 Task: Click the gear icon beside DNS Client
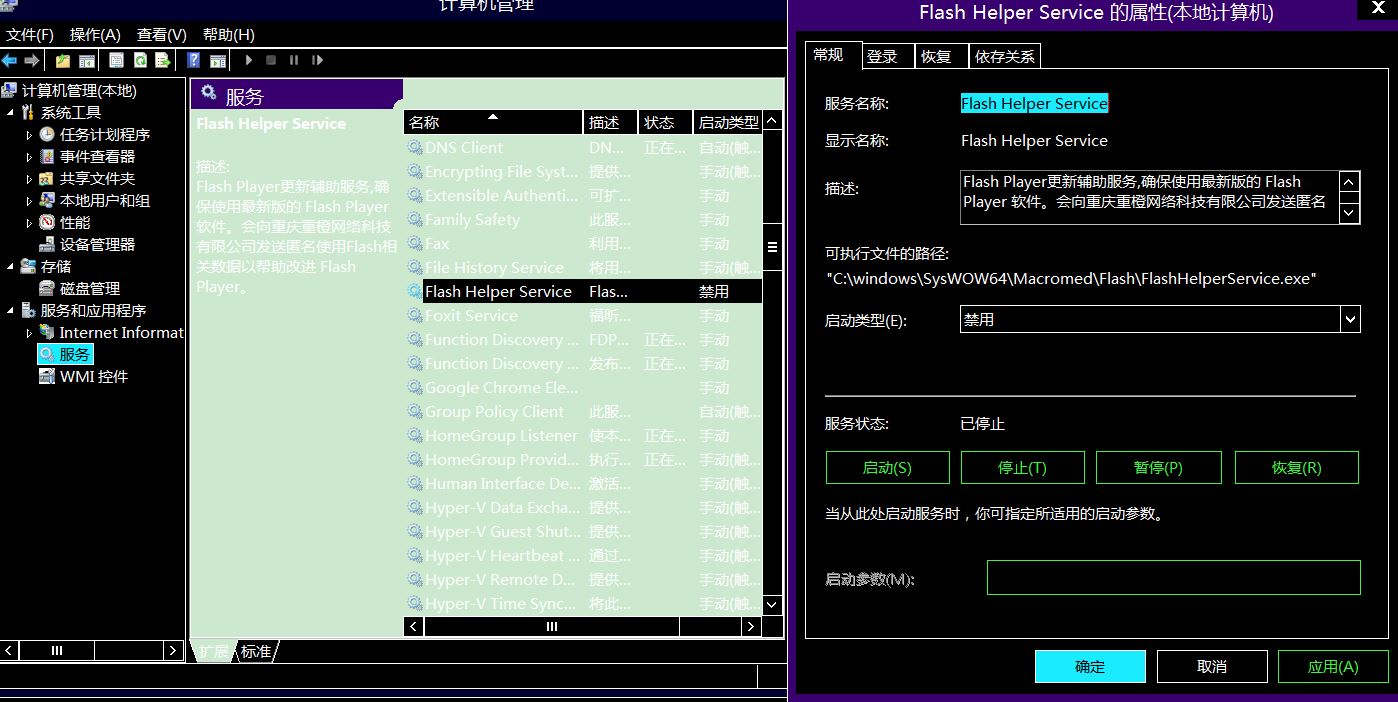415,148
